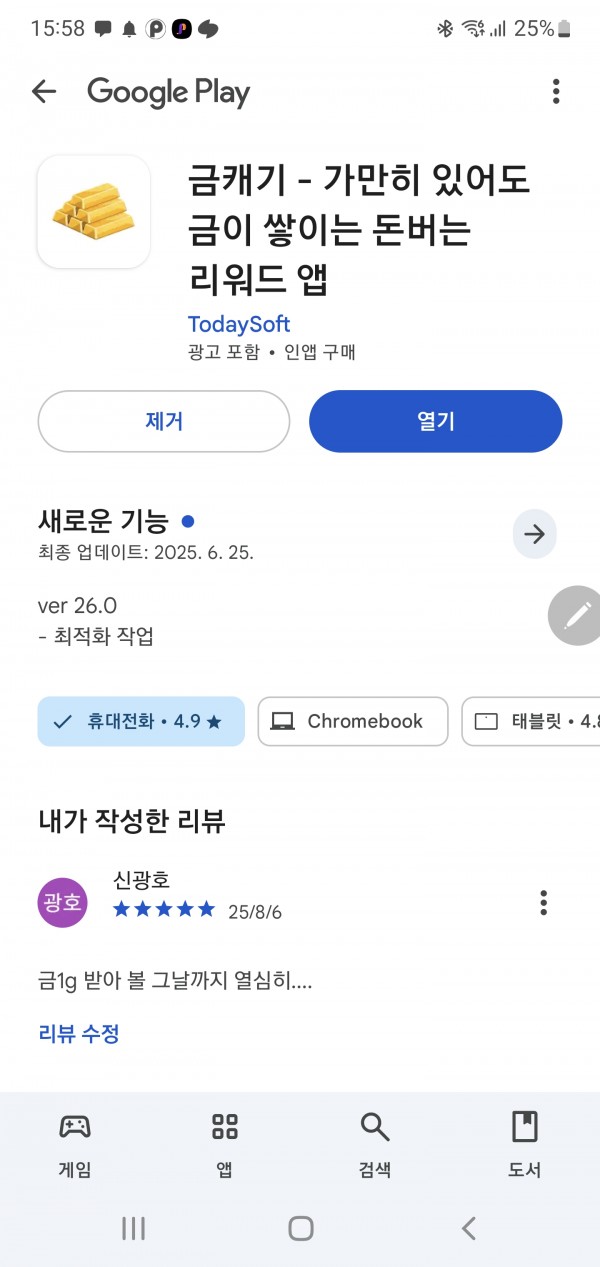Select the Chromebook device chip
600x1267 pixels.
(x=353, y=721)
